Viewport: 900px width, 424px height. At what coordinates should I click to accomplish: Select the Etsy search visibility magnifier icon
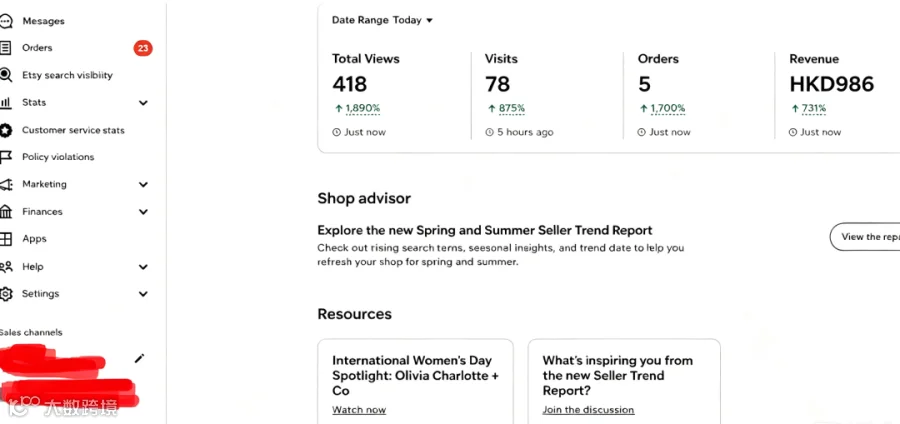[x=5, y=75]
